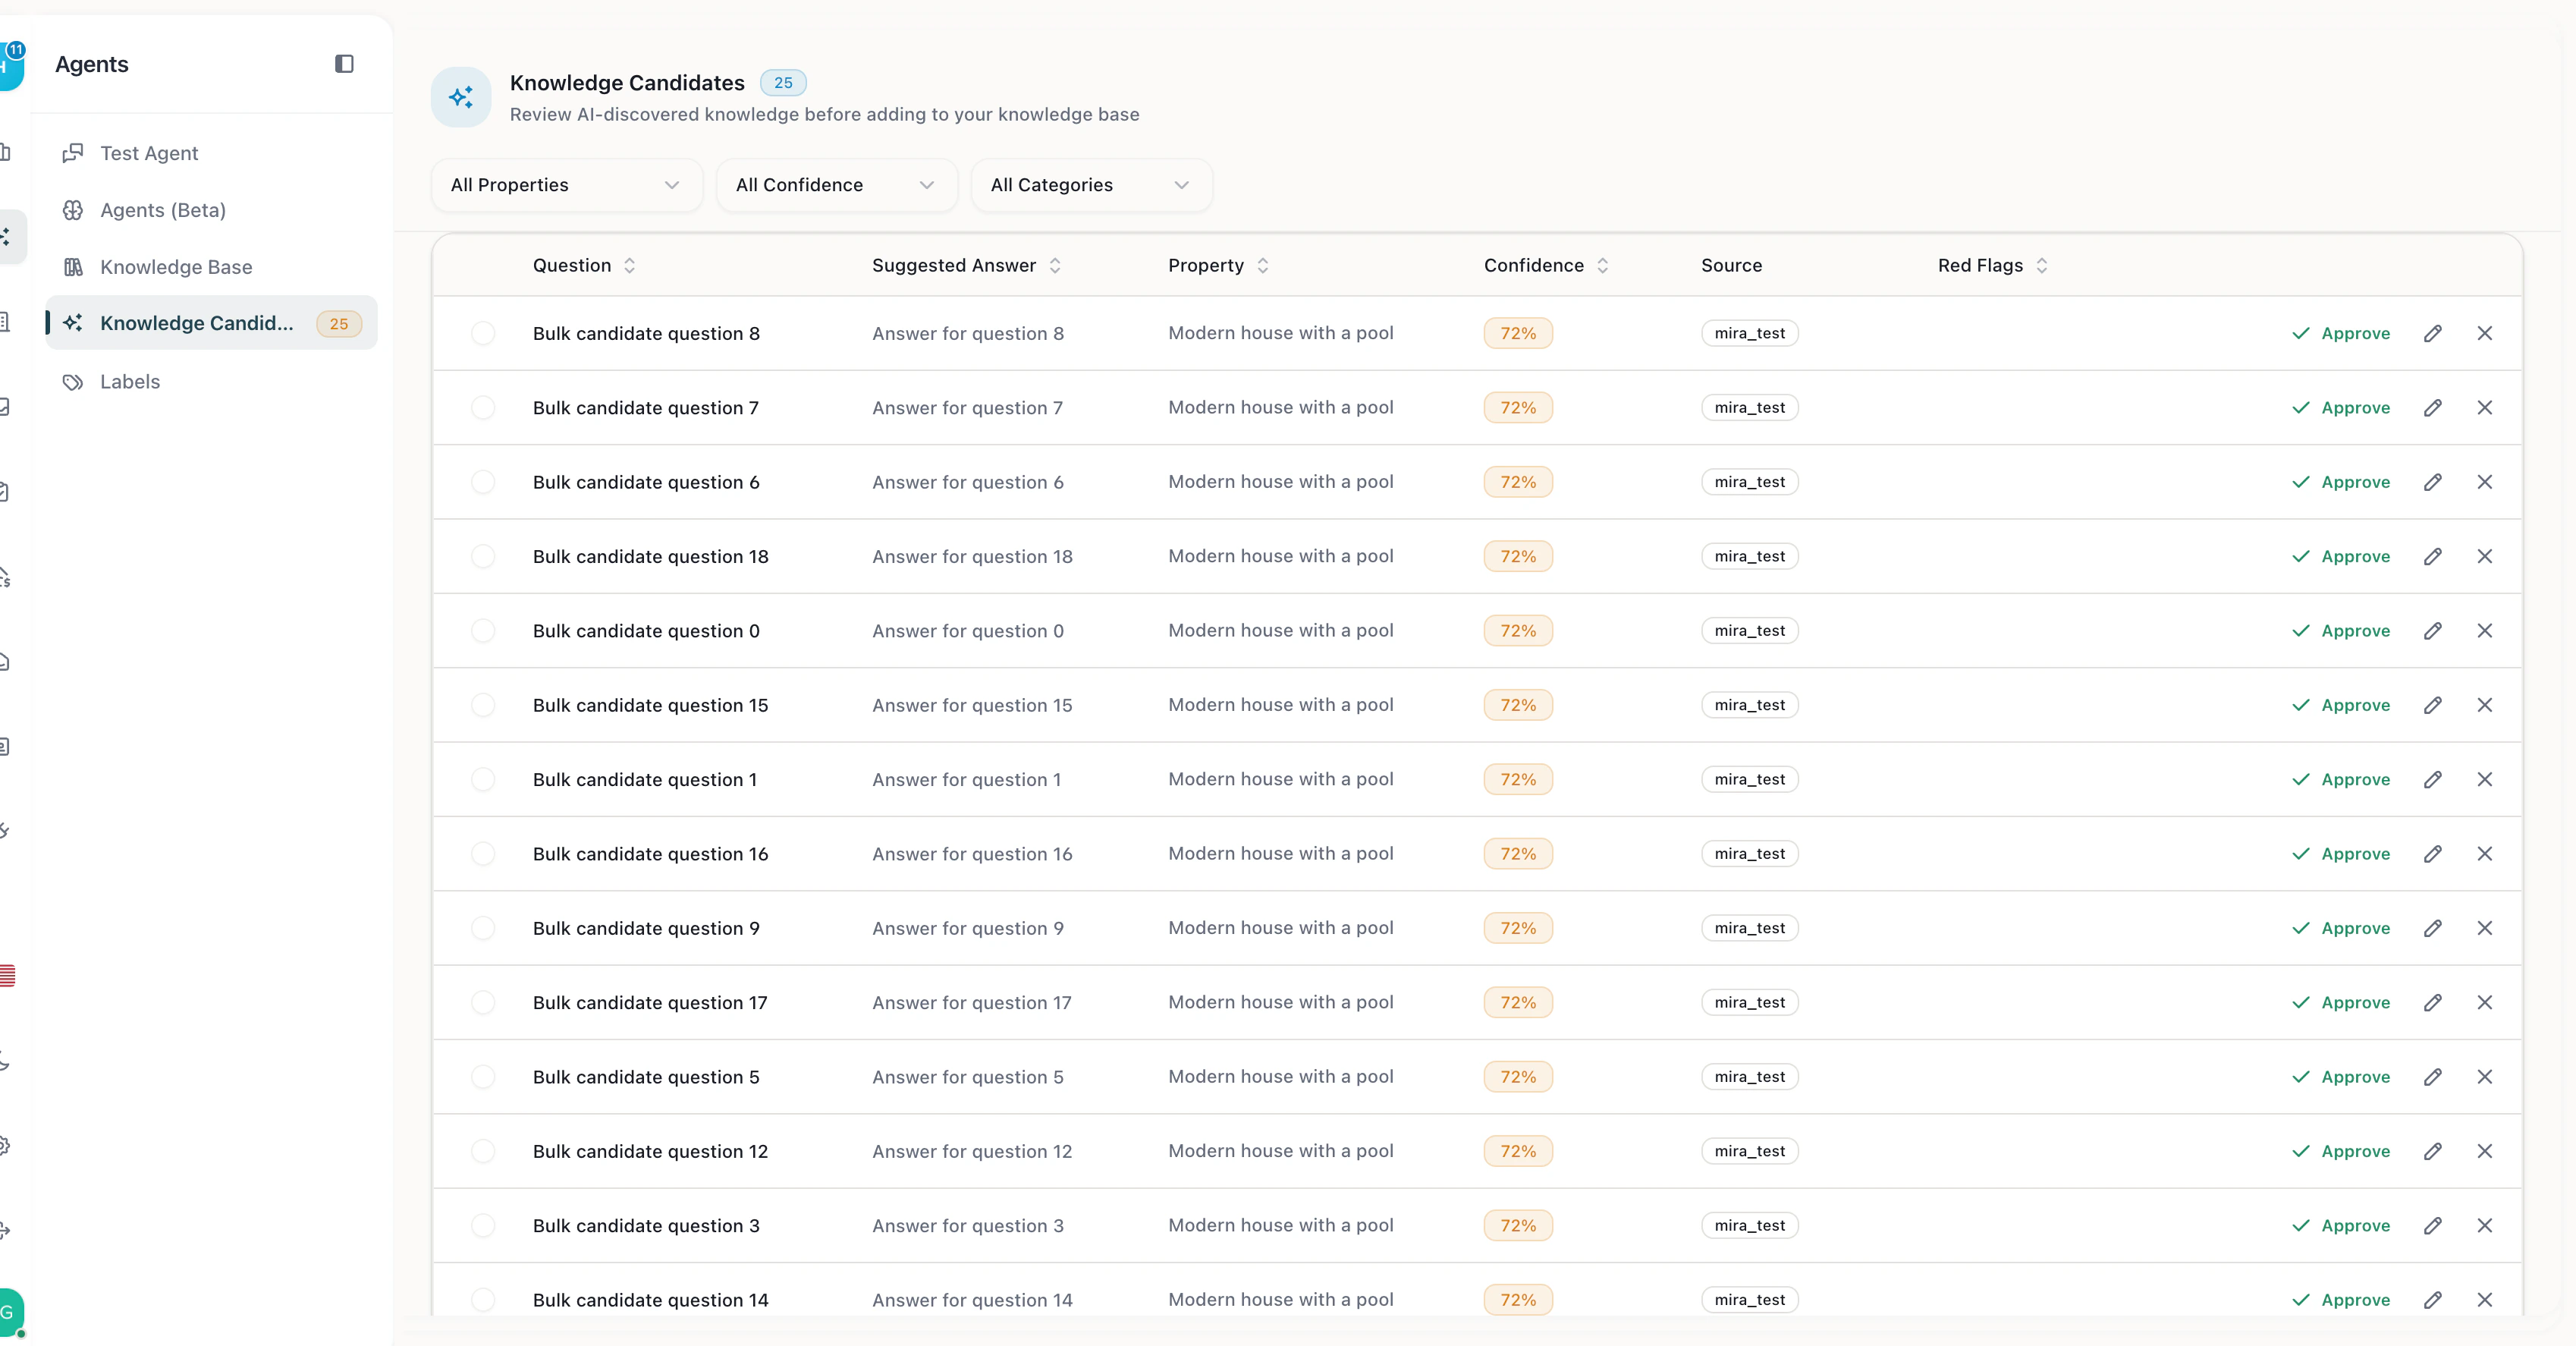Open the All Categories dropdown
Image resolution: width=2576 pixels, height=1346 pixels.
[1091, 185]
